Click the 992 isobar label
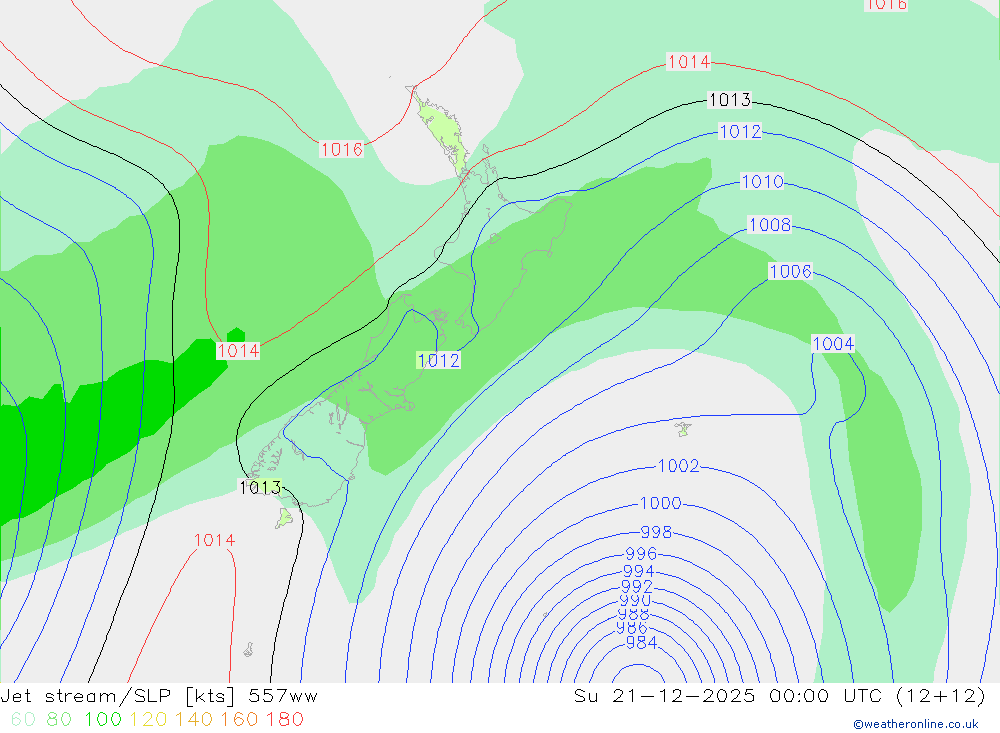The image size is (1000, 733). click(636, 586)
